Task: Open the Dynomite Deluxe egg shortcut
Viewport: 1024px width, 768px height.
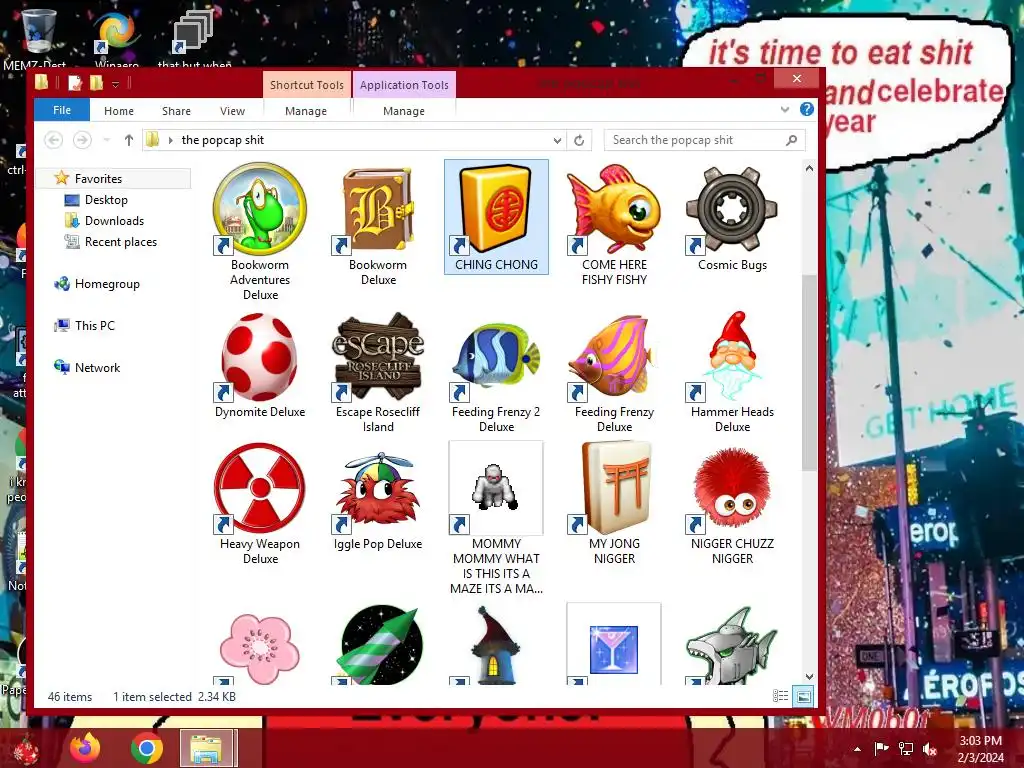Action: (260, 357)
